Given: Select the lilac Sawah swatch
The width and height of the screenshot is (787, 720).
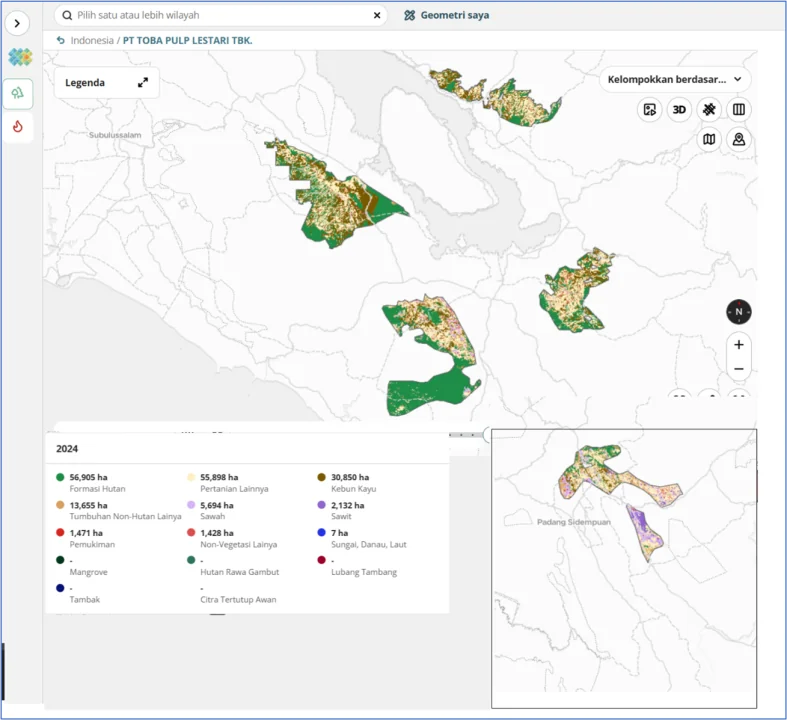Looking at the screenshot, I should [x=191, y=505].
